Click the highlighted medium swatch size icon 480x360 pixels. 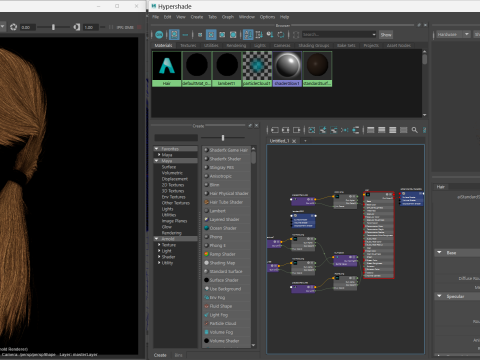pyautogui.click(x=211, y=34)
